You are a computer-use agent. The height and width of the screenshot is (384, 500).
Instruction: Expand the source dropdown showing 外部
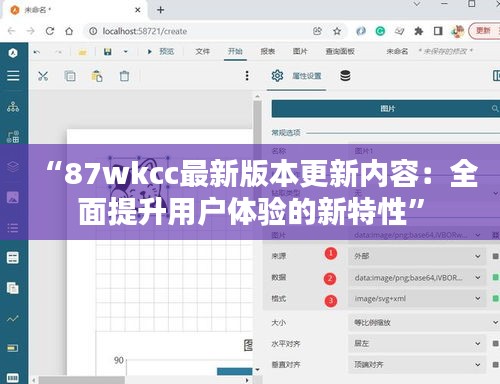(x=417, y=256)
